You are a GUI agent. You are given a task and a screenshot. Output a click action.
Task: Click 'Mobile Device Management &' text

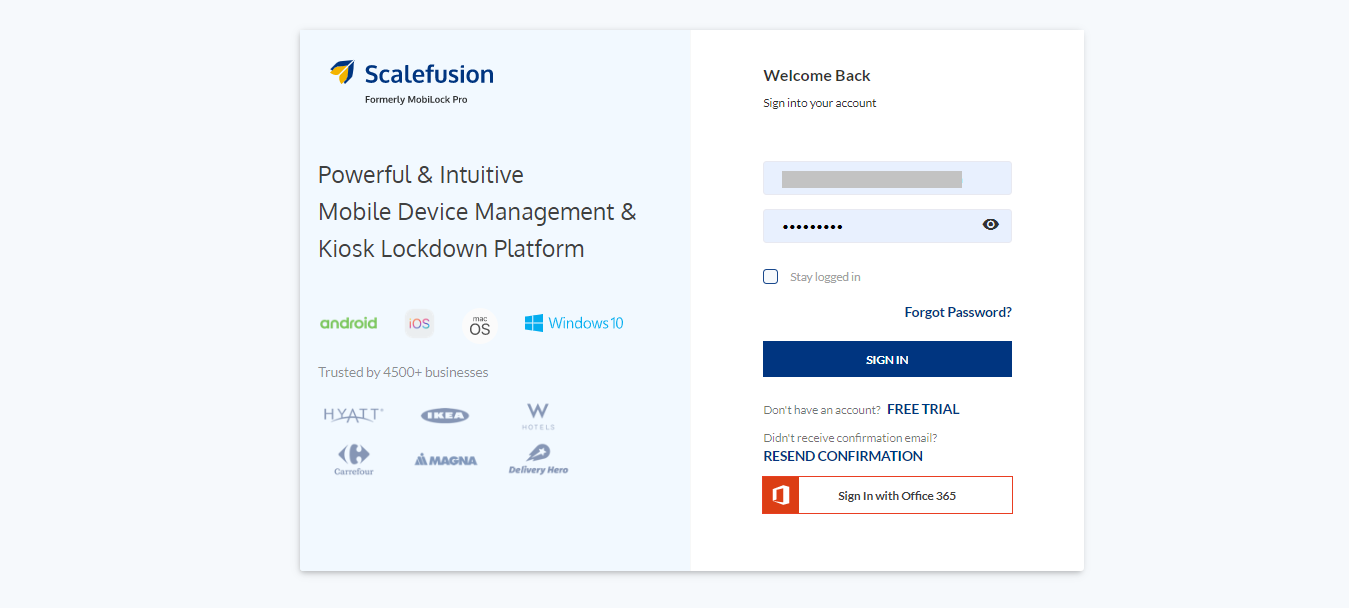click(477, 212)
